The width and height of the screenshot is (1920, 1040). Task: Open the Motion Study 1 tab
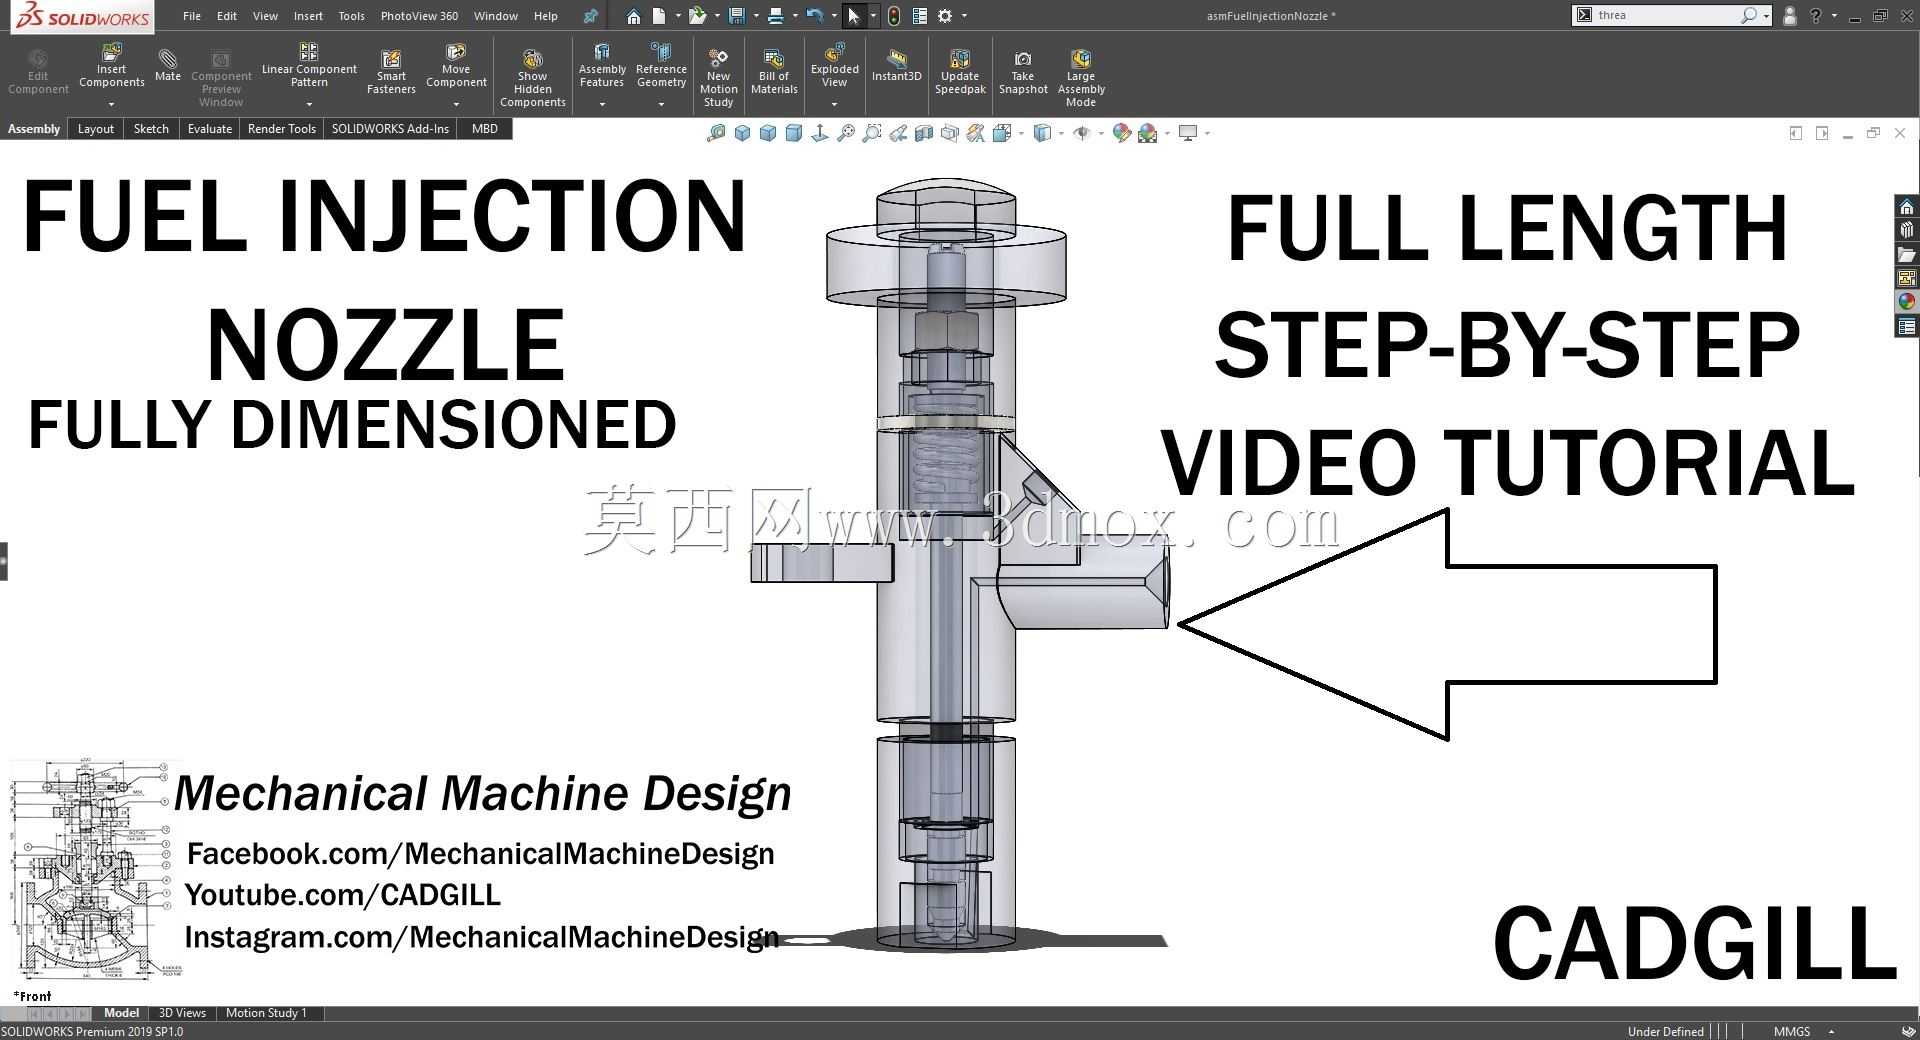[266, 1013]
